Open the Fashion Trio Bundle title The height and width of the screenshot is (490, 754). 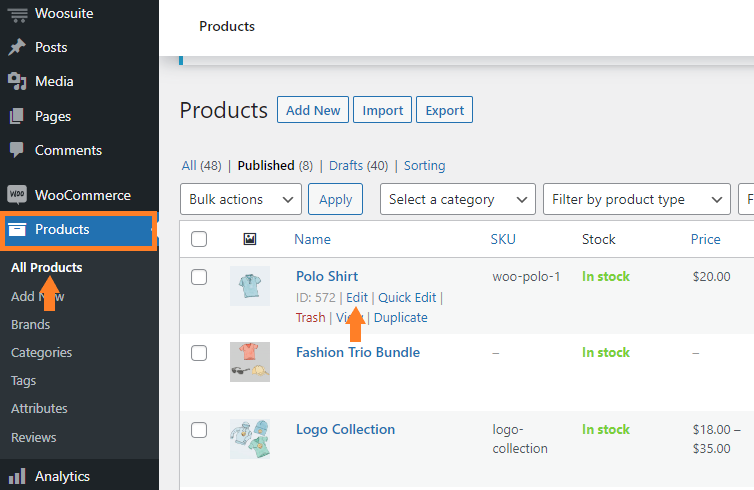click(x=358, y=352)
